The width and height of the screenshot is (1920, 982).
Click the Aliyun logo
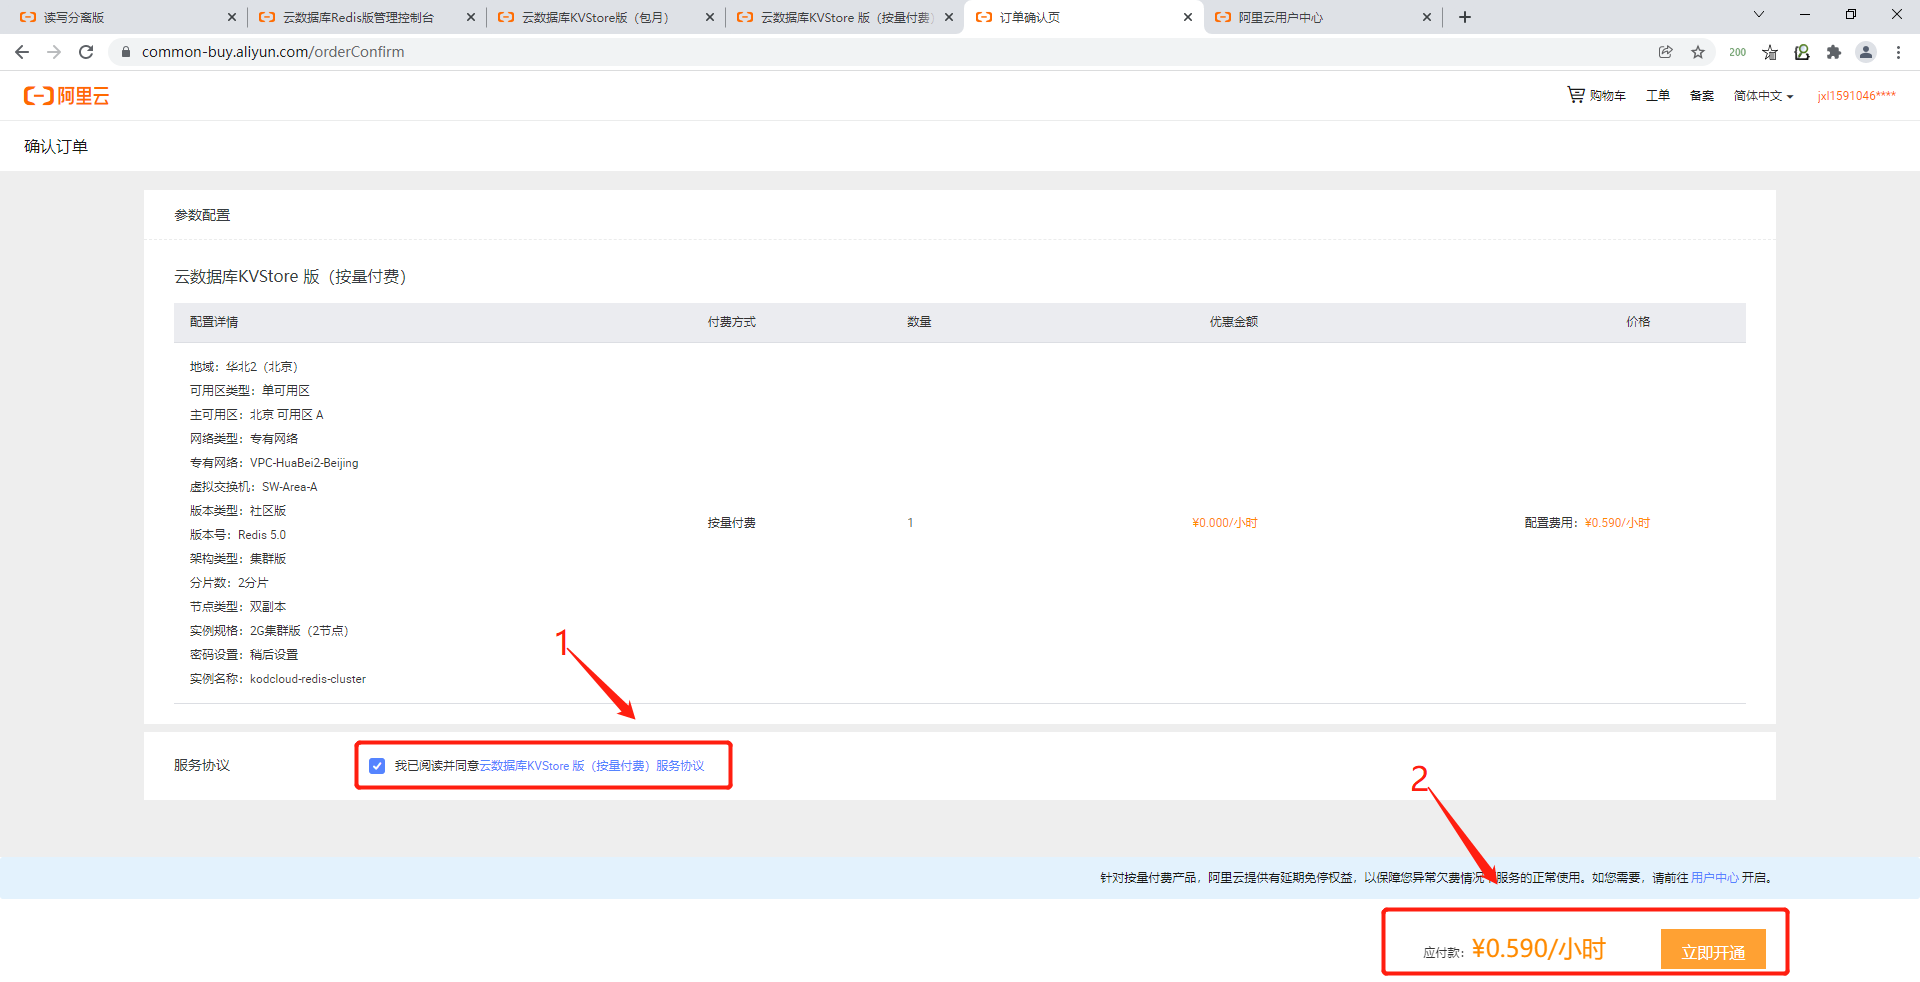point(66,96)
